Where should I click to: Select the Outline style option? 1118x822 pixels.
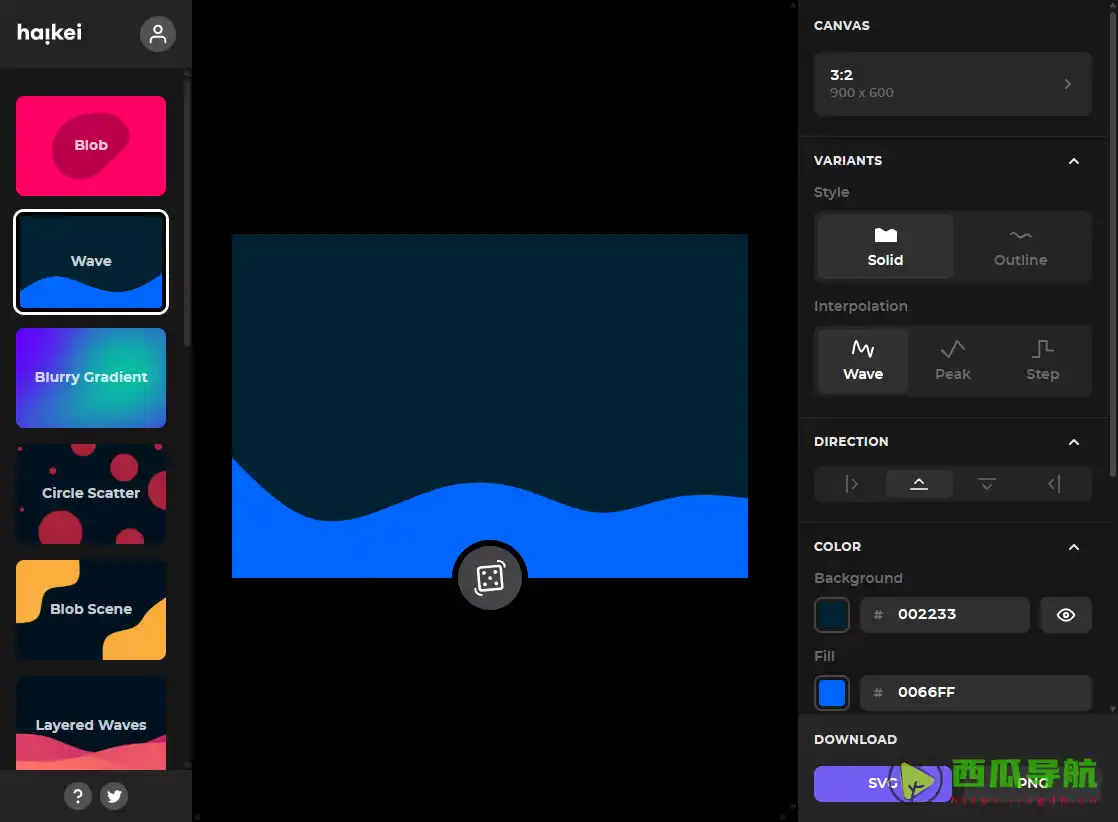[1020, 246]
